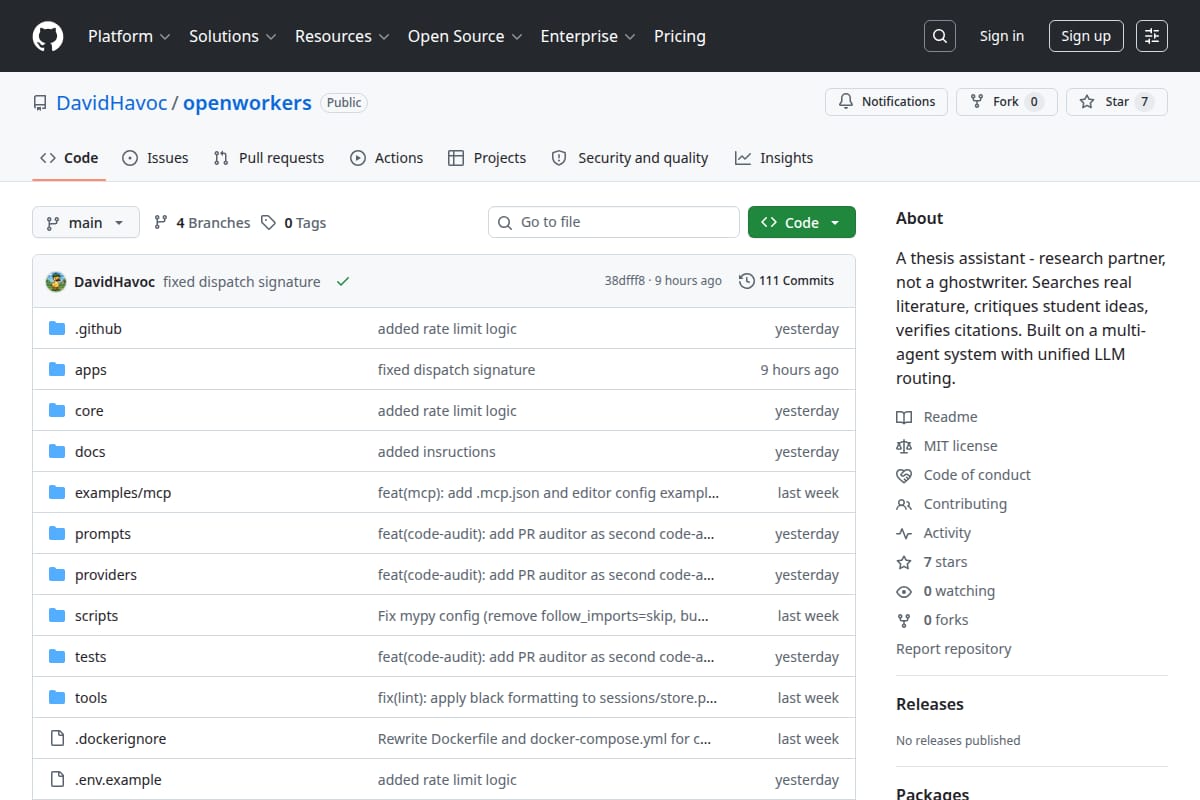This screenshot has height=800, width=1200.
Task: Click the DavidHavoc avatar in commit row
Action: point(56,282)
